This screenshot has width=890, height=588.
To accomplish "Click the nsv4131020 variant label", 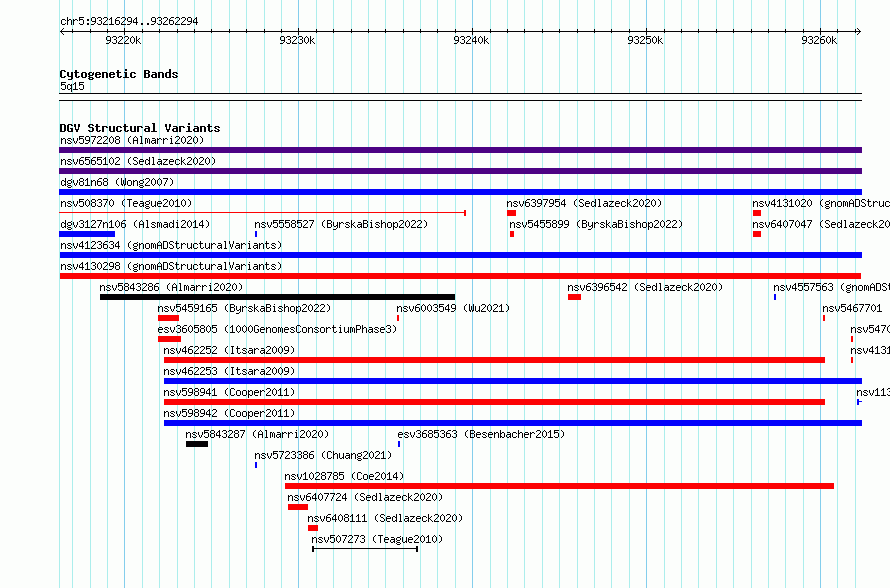I will point(821,203).
